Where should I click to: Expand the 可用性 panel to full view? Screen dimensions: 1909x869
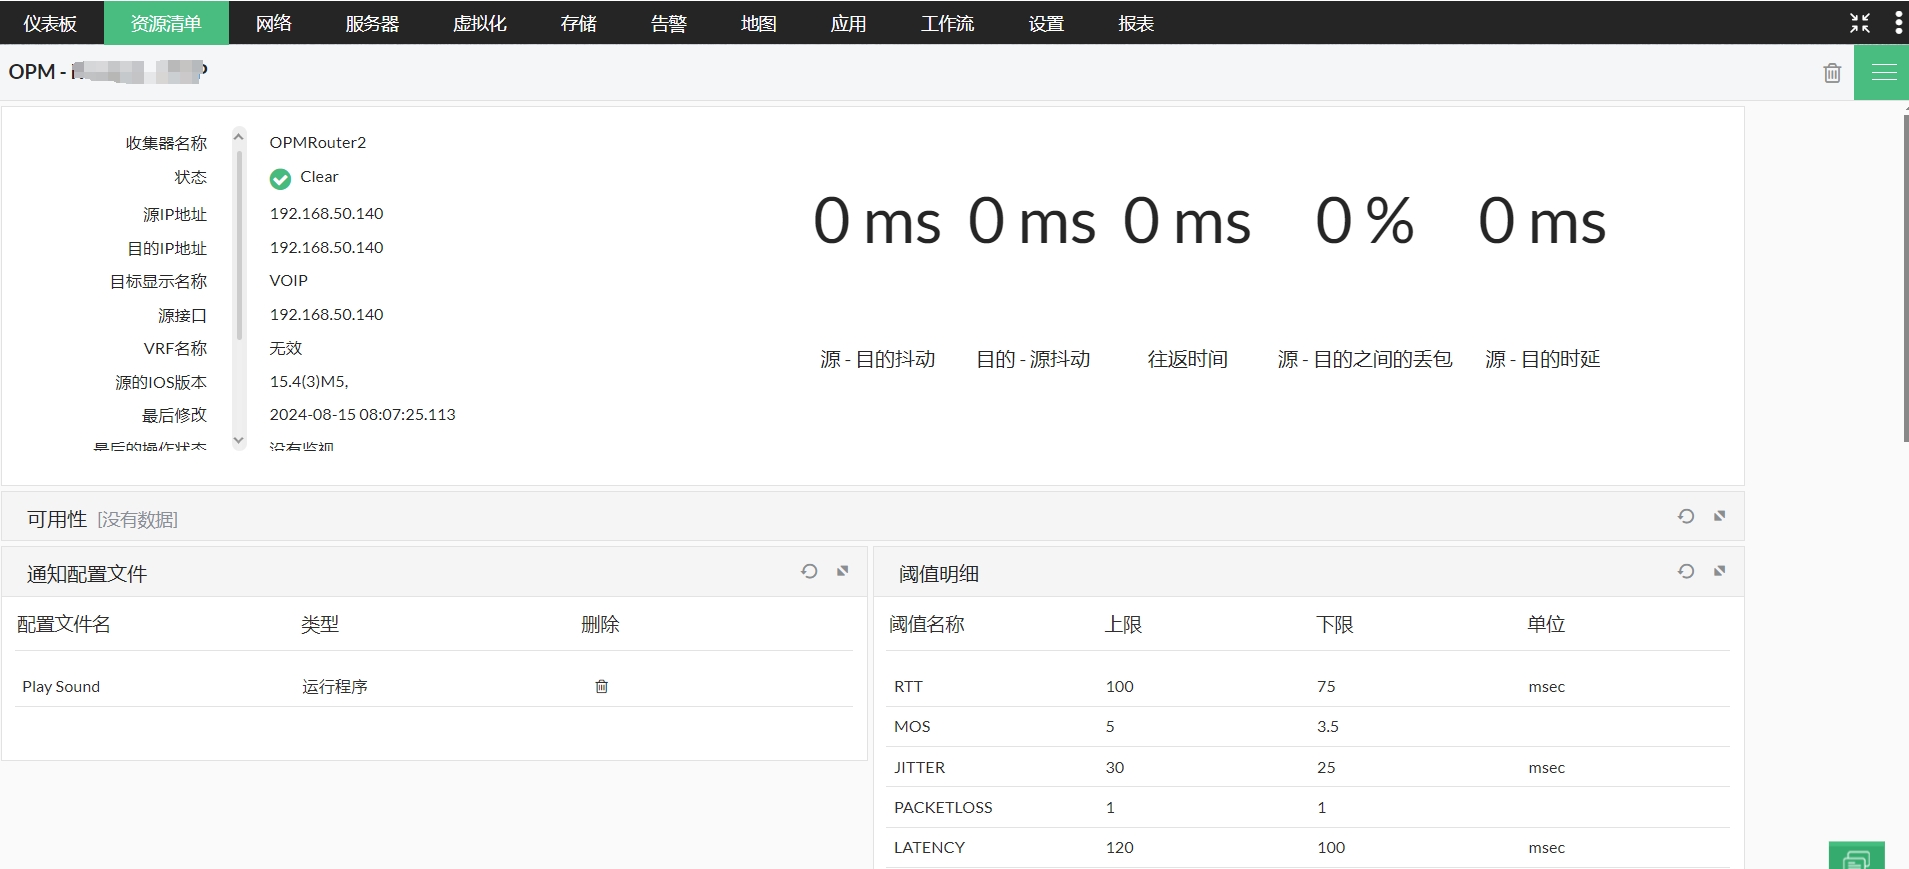click(1720, 516)
